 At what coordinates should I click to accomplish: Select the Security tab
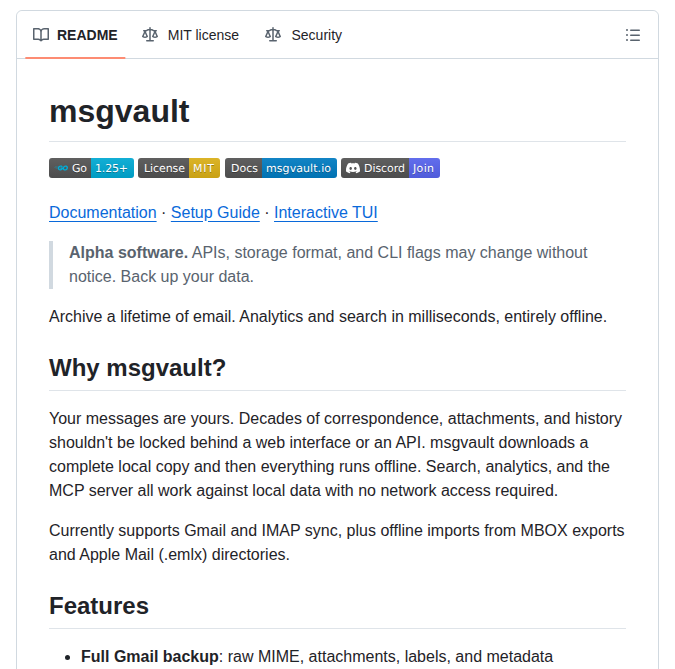[x=316, y=35]
